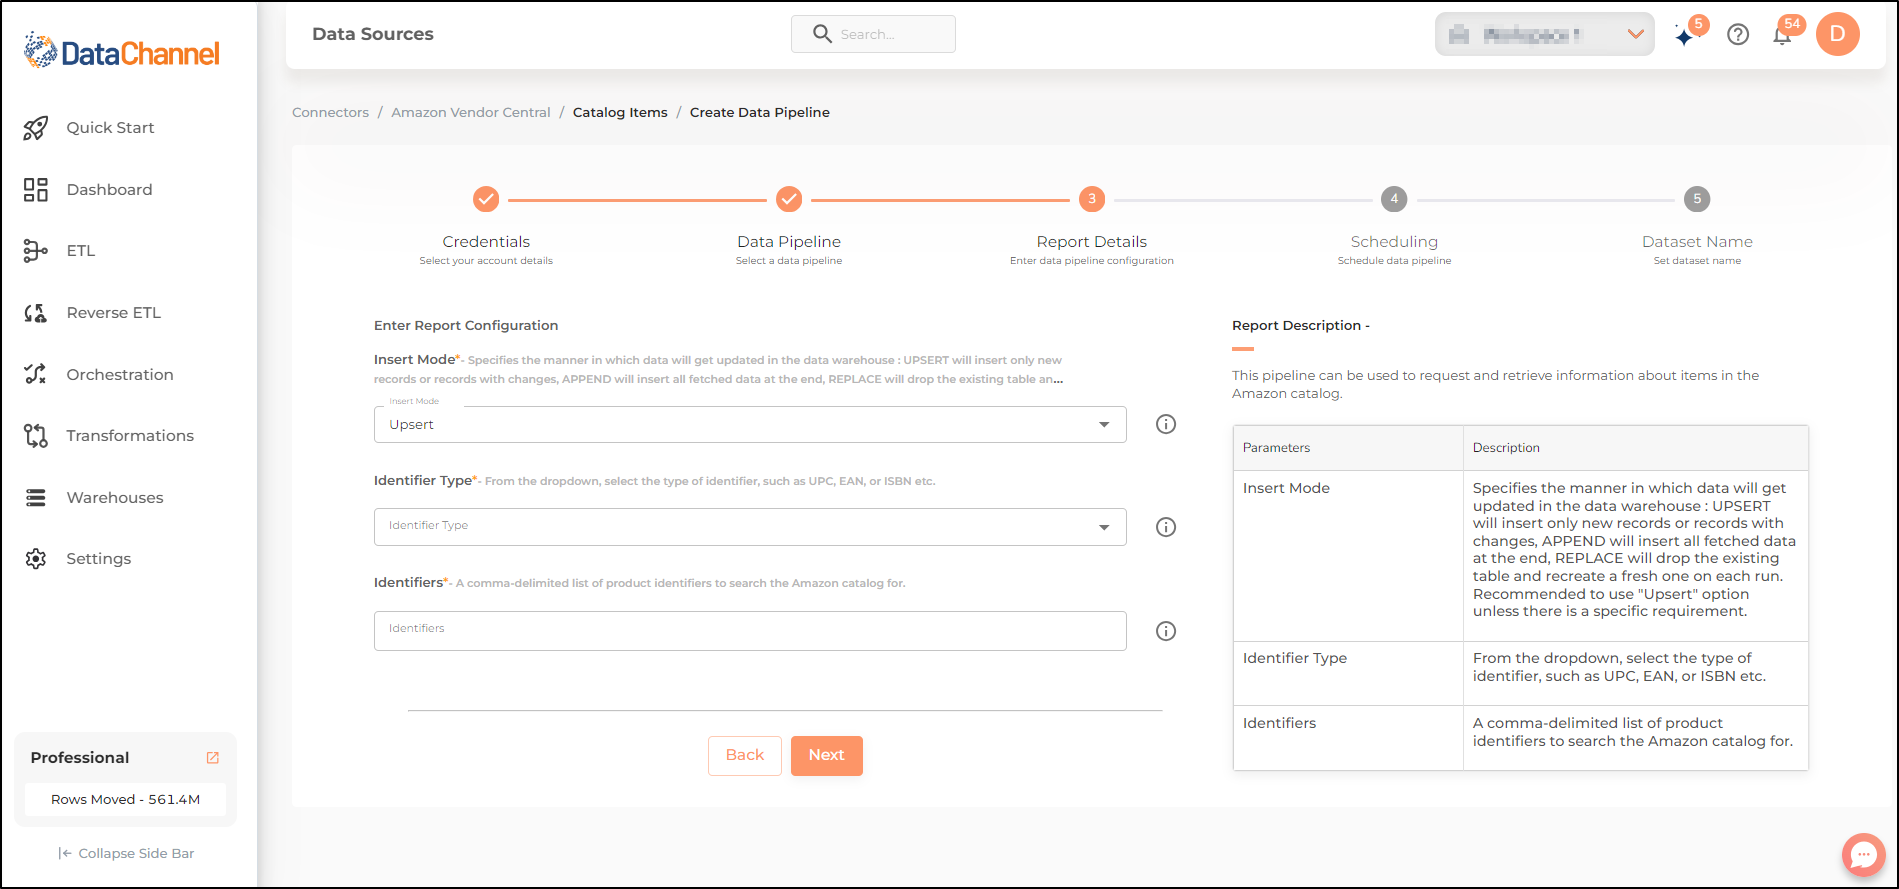Click the step 4 Scheduling circle
The image size is (1899, 889).
point(1394,199)
